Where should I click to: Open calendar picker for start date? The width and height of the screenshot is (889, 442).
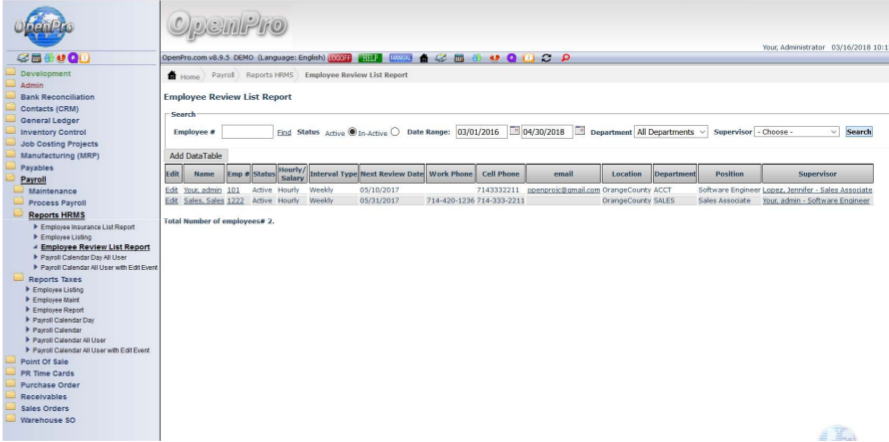pyautogui.click(x=515, y=131)
